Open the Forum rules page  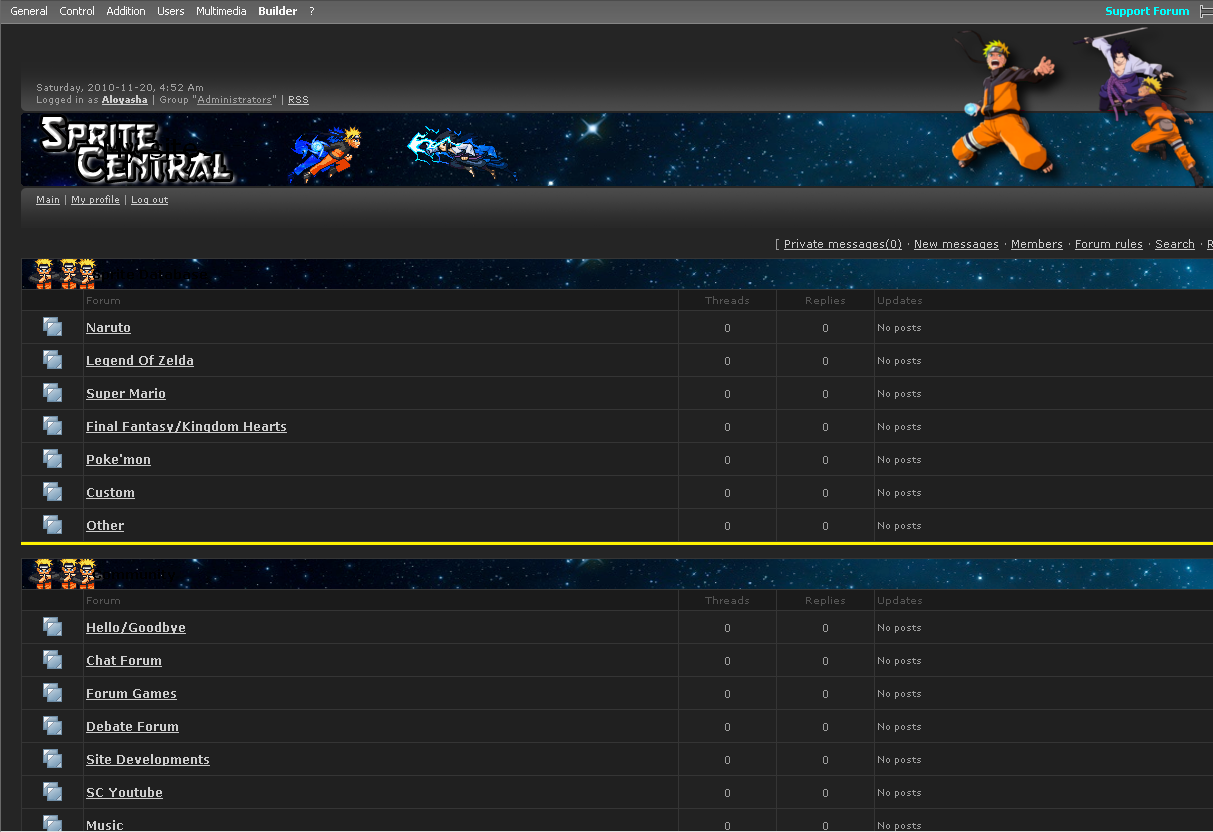[1108, 245]
